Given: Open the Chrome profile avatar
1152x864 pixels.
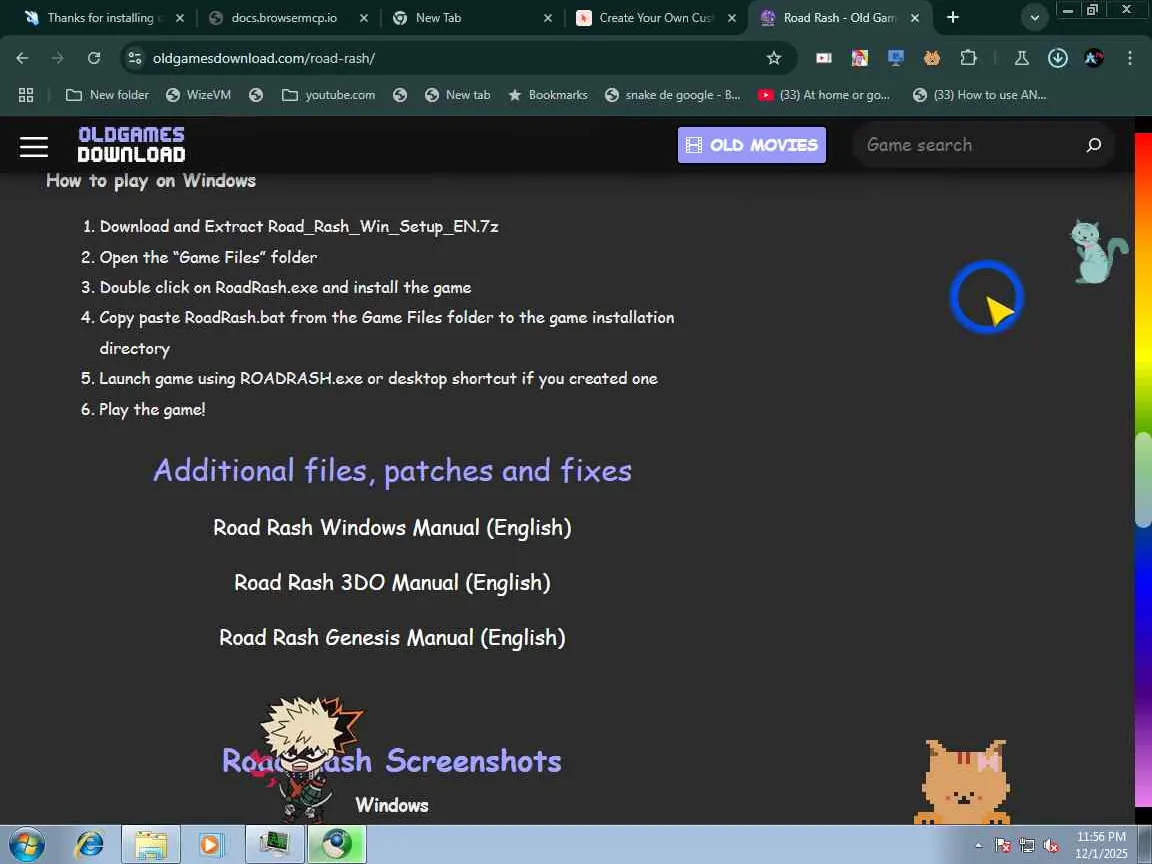Looking at the screenshot, I should [1093, 58].
